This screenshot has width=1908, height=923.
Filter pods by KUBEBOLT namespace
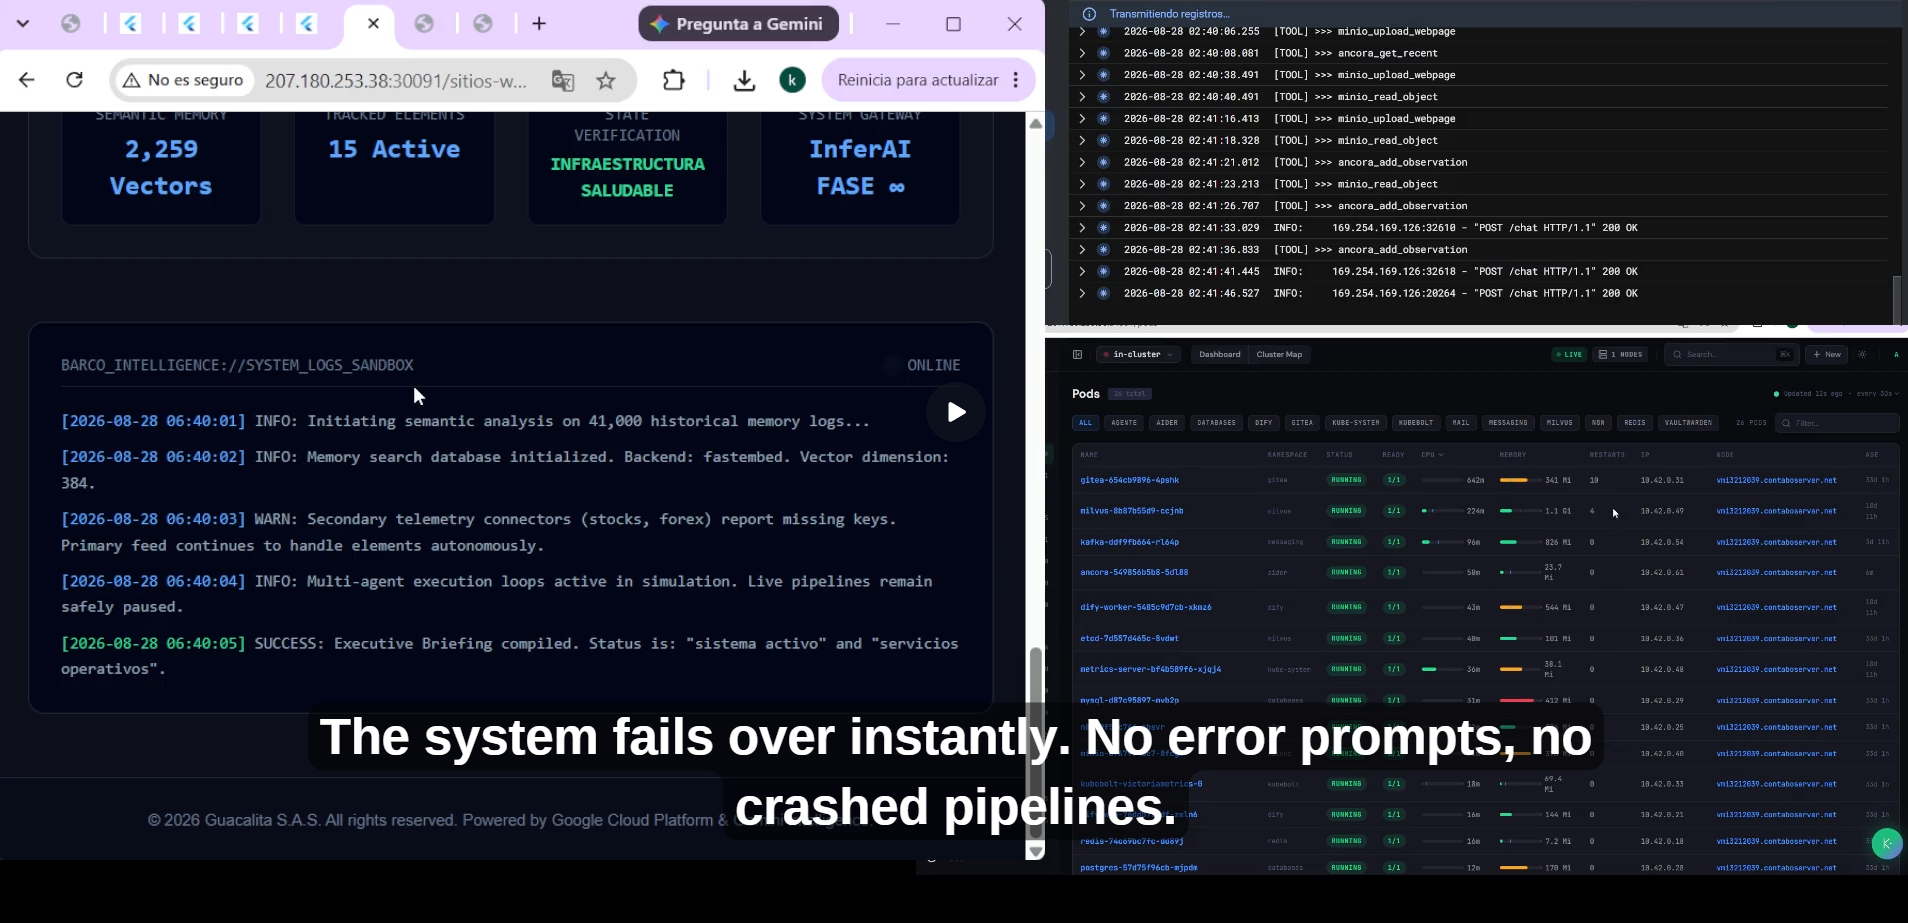pos(1415,423)
